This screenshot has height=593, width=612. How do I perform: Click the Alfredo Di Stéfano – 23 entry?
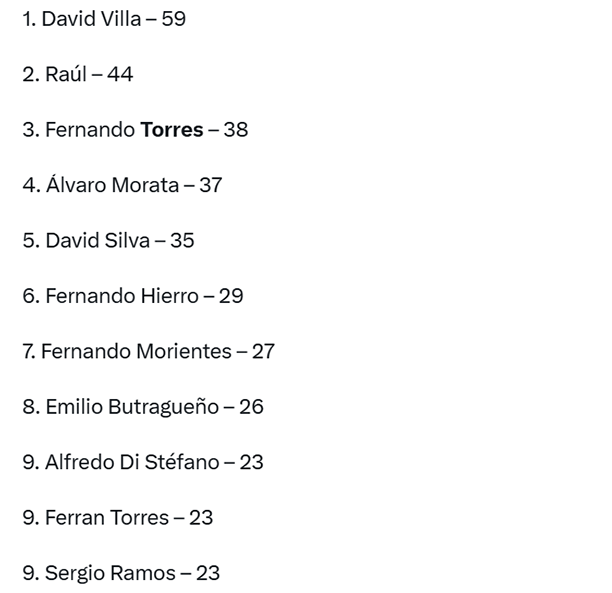coord(143,462)
